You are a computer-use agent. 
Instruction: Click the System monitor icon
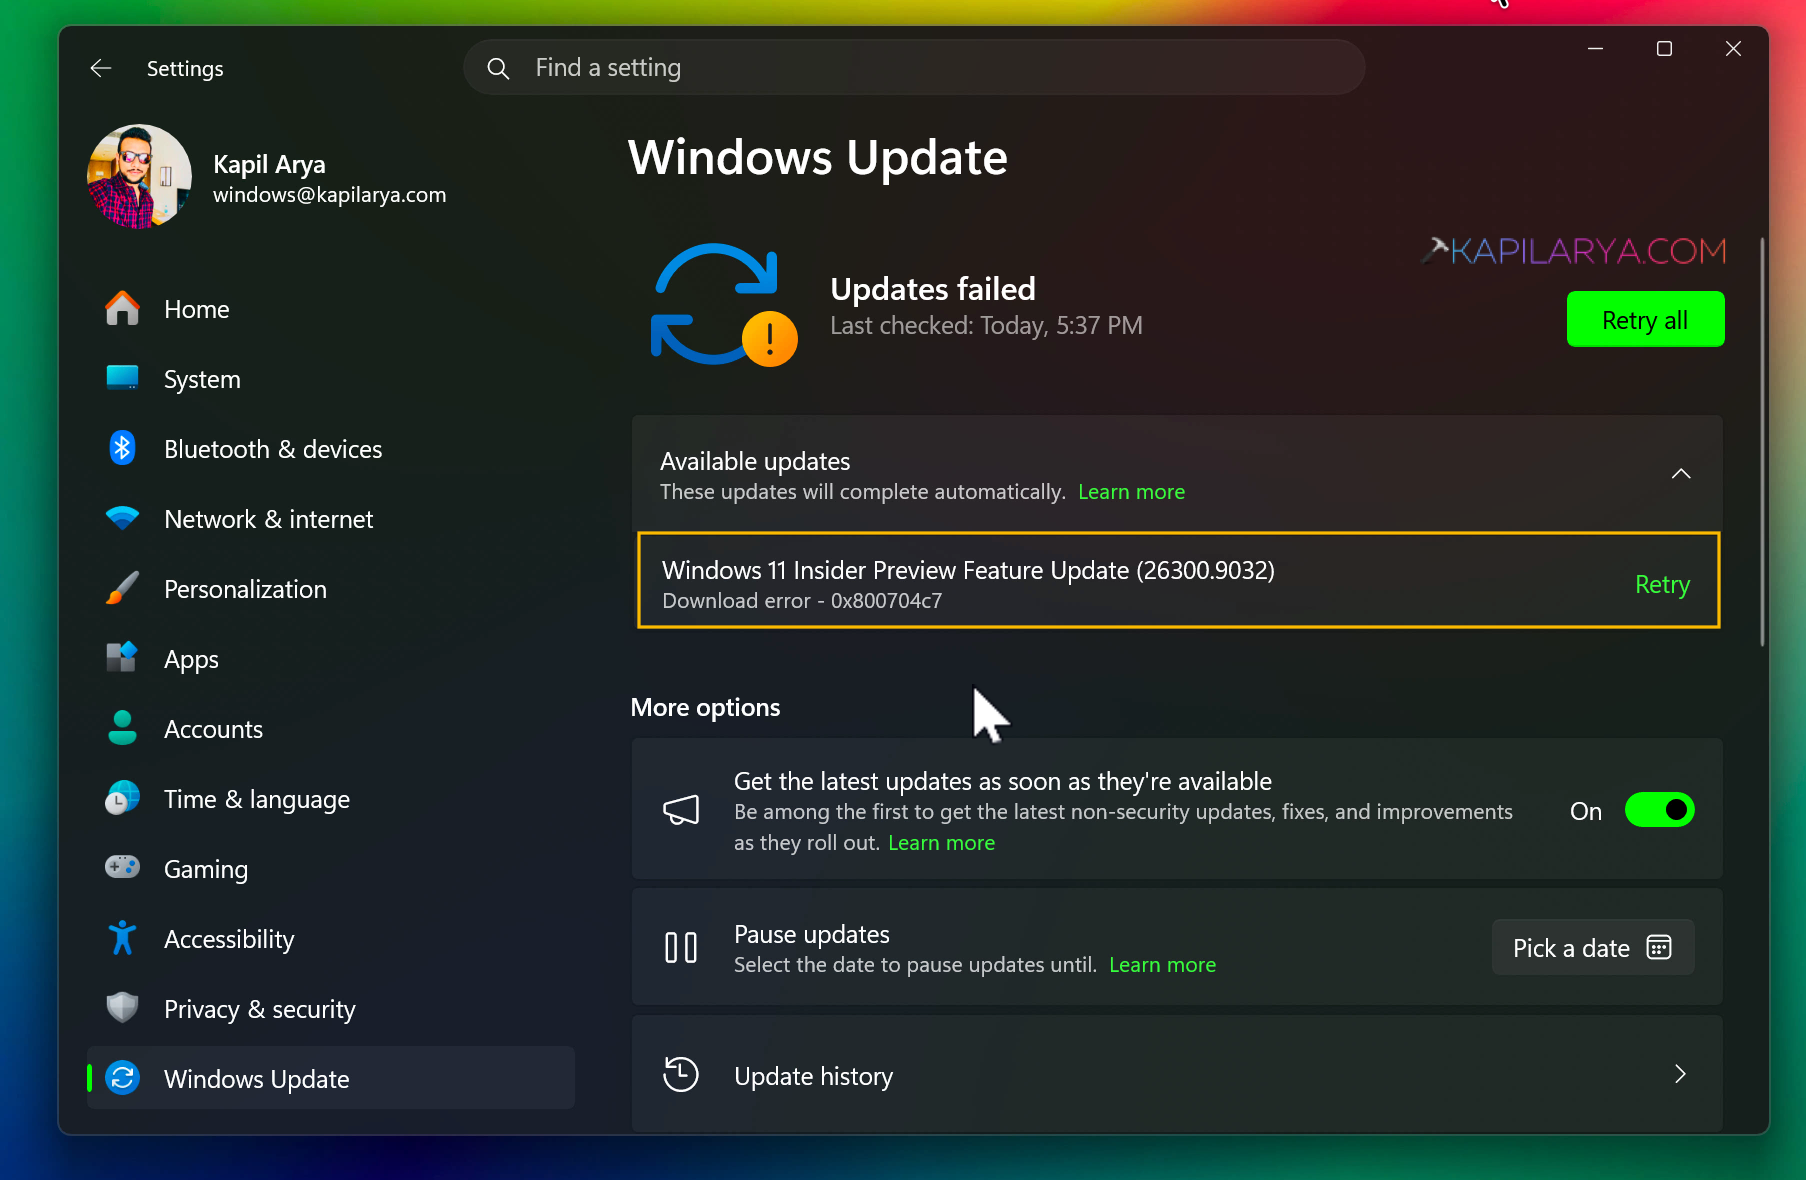click(x=122, y=378)
